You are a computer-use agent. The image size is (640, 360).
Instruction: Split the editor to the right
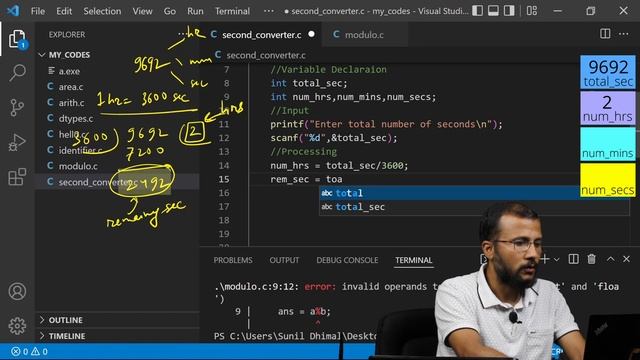coord(605,34)
